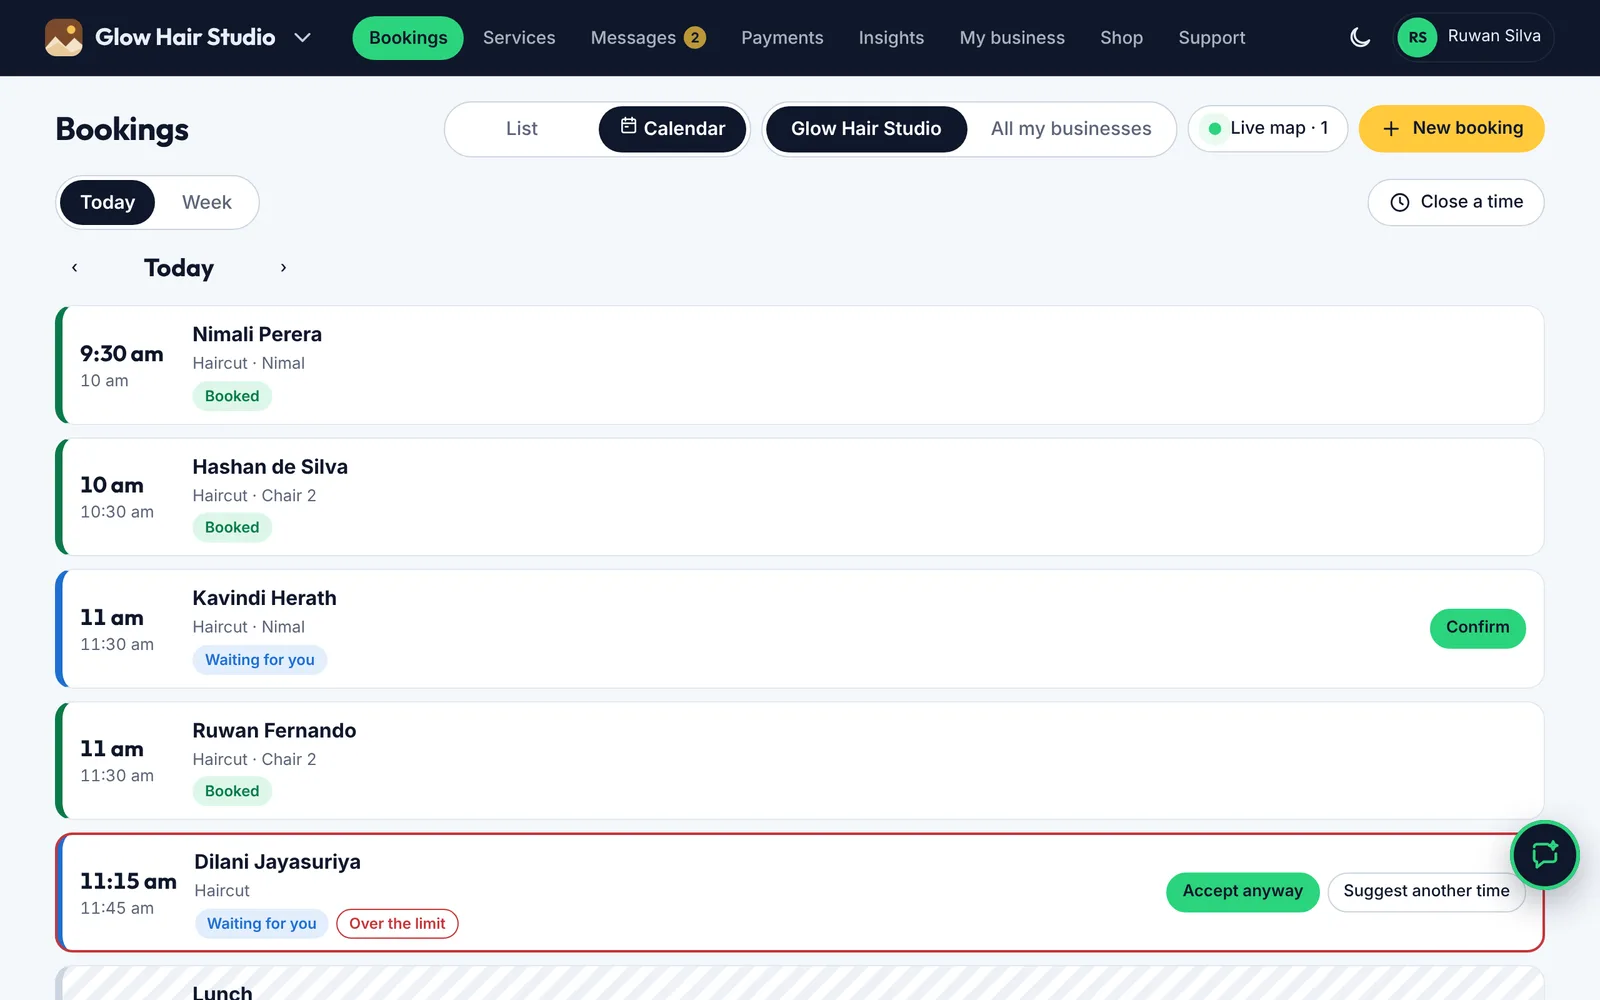Image resolution: width=1600 pixels, height=1000 pixels.
Task: Confirm Kavindi Herath's booking
Action: point(1477,628)
